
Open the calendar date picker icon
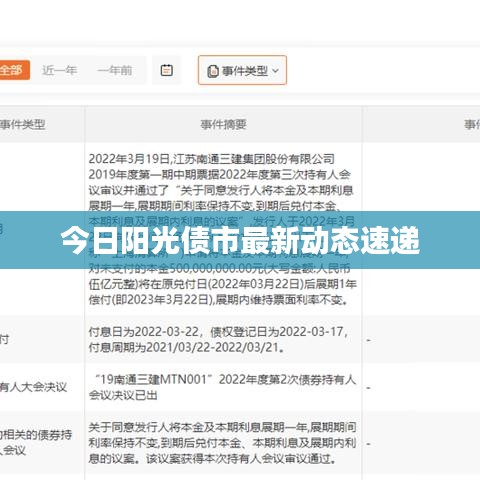(167, 70)
